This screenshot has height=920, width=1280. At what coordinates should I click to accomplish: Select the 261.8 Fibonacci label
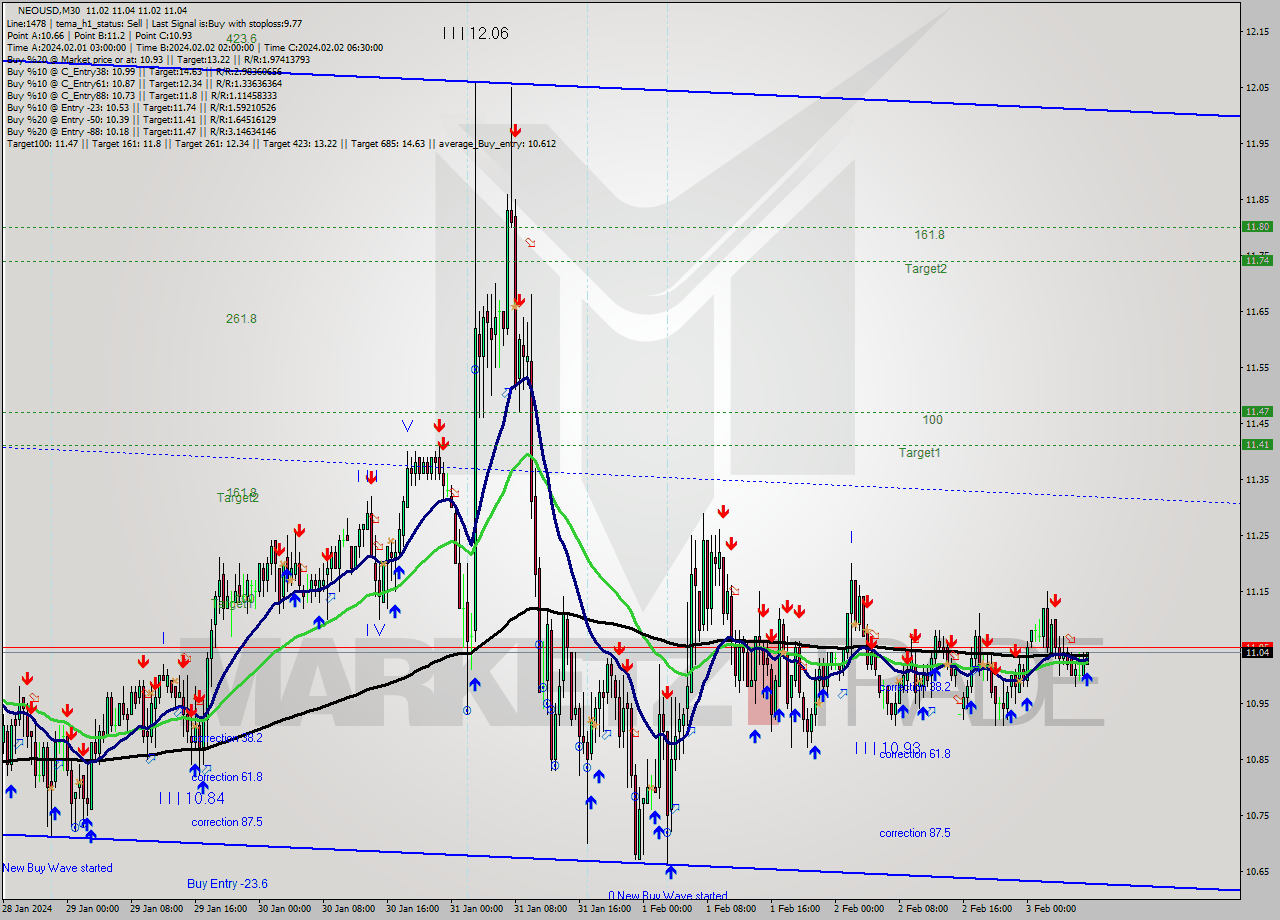[241, 319]
